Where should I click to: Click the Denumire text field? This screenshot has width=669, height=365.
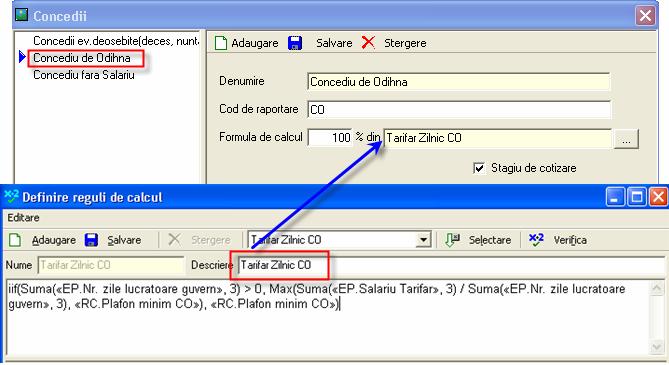(x=458, y=82)
